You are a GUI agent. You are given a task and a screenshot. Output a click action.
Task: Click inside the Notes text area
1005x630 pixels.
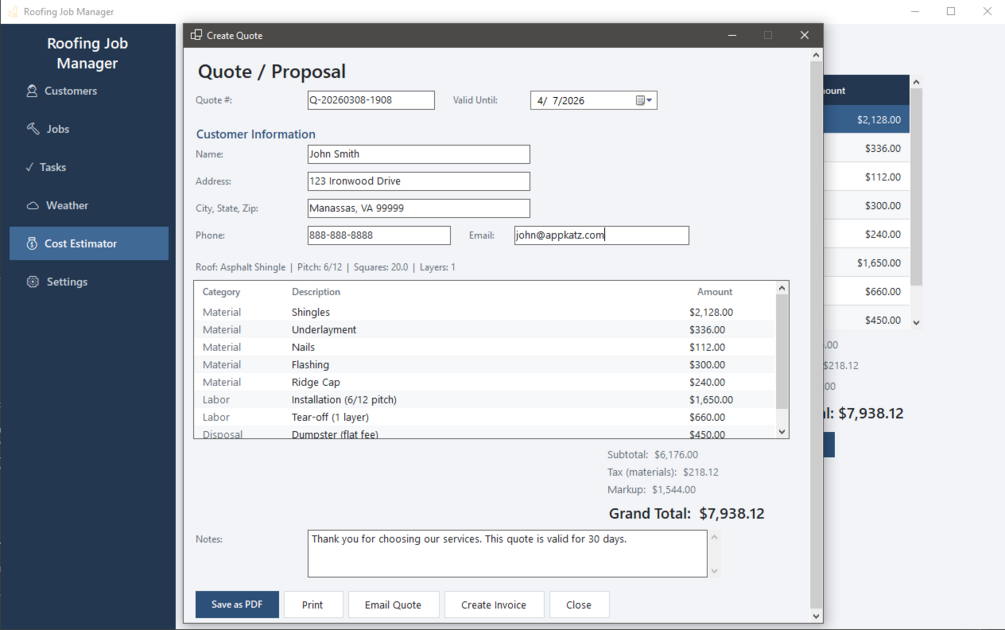pyautogui.click(x=508, y=553)
